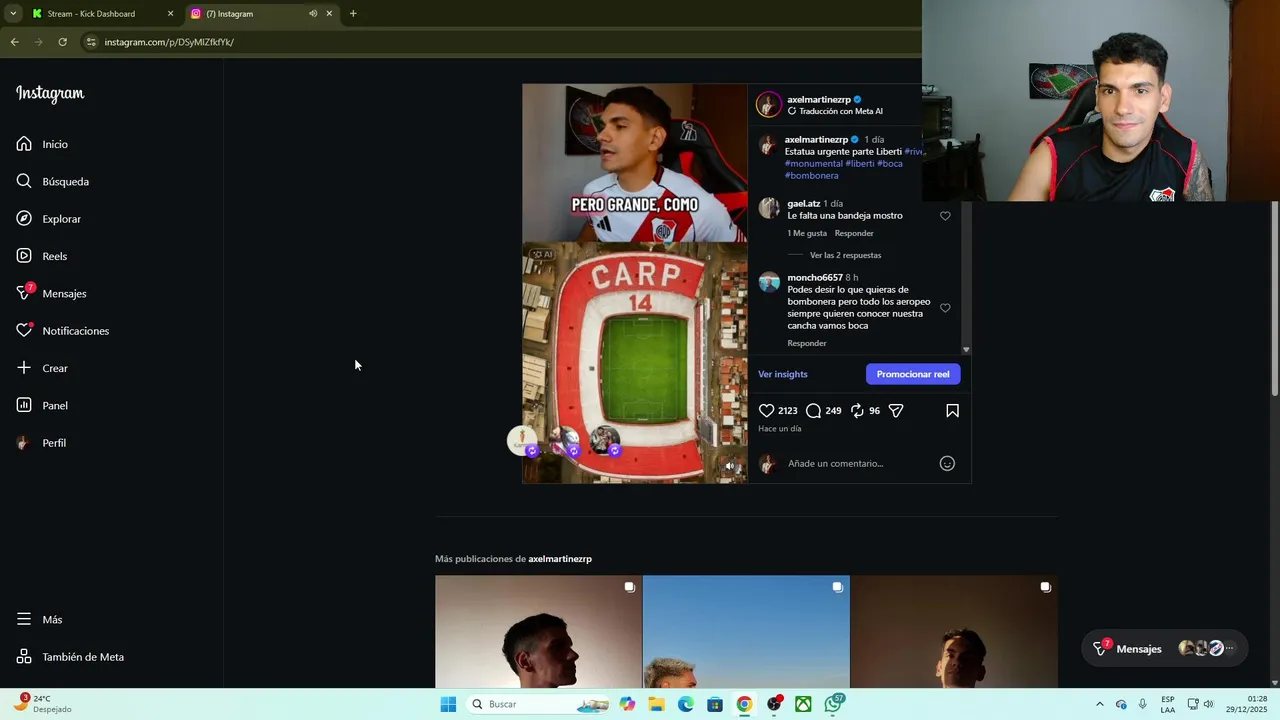Open axelmartinezrp's profile picture in the post header
Viewport: 1280px width, 720px height.
pos(768,105)
